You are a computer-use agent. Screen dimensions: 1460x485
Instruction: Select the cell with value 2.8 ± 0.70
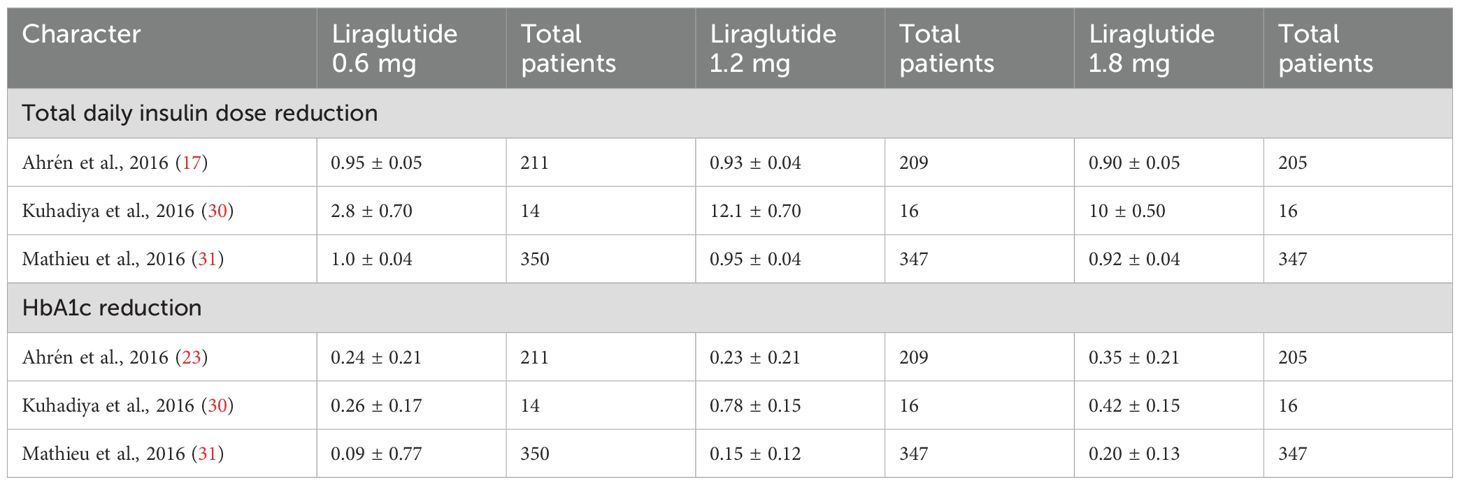point(374,212)
